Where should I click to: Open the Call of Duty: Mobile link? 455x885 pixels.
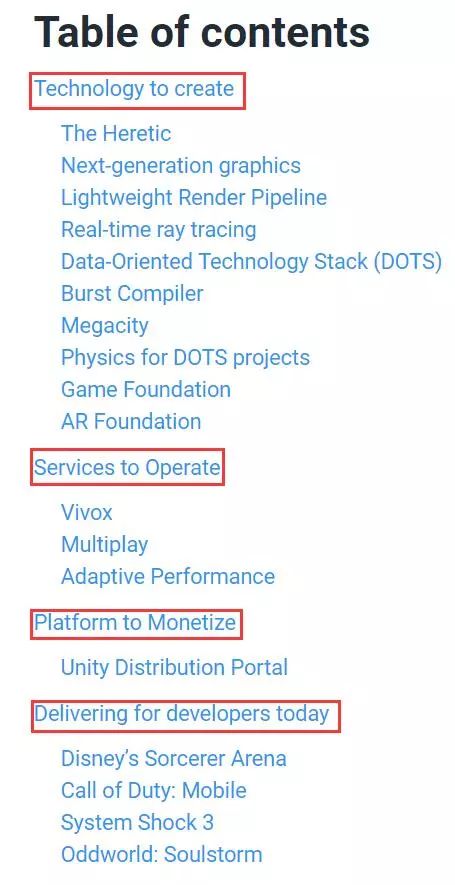(x=154, y=791)
